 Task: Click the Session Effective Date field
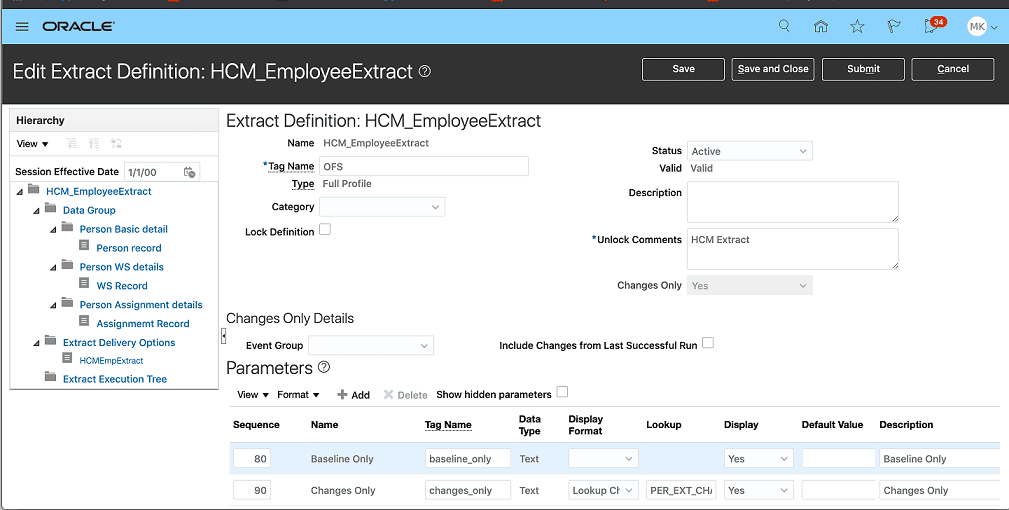coord(152,172)
